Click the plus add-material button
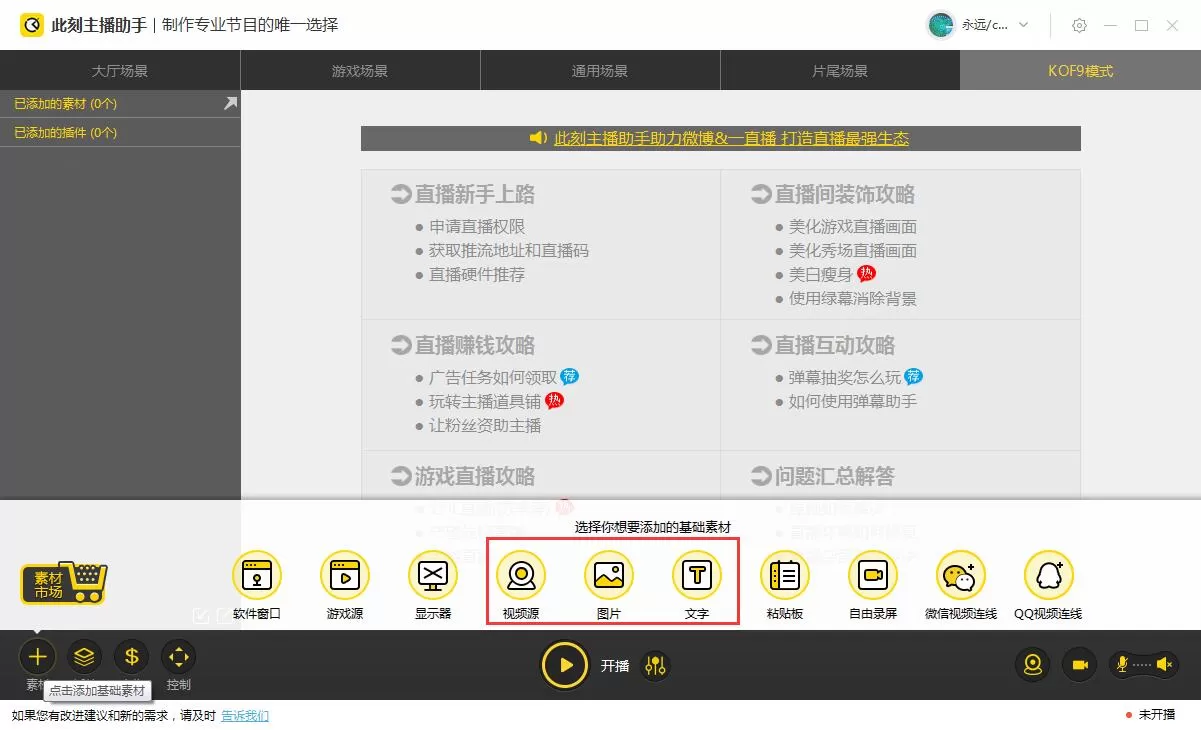The height and width of the screenshot is (730, 1201). click(37, 657)
